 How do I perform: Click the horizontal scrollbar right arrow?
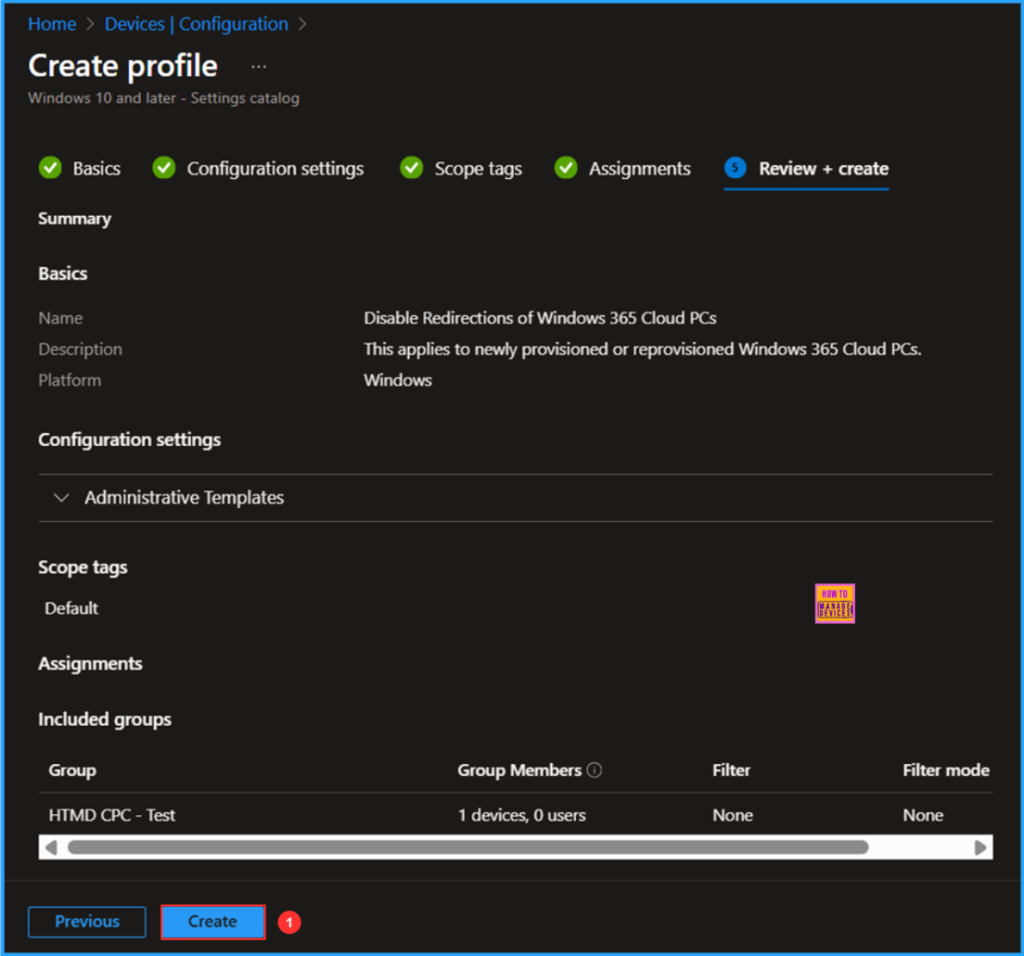tap(980, 848)
